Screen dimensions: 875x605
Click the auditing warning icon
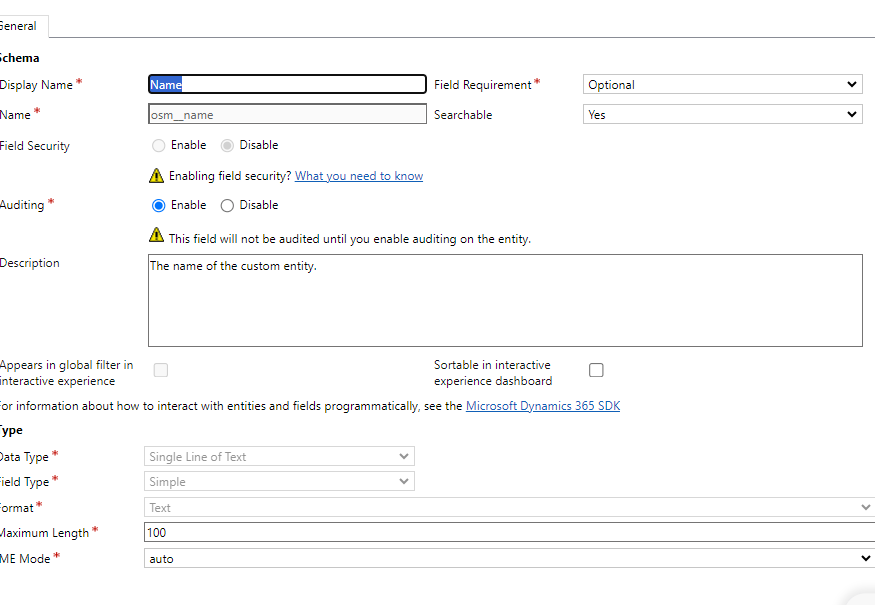[156, 235]
